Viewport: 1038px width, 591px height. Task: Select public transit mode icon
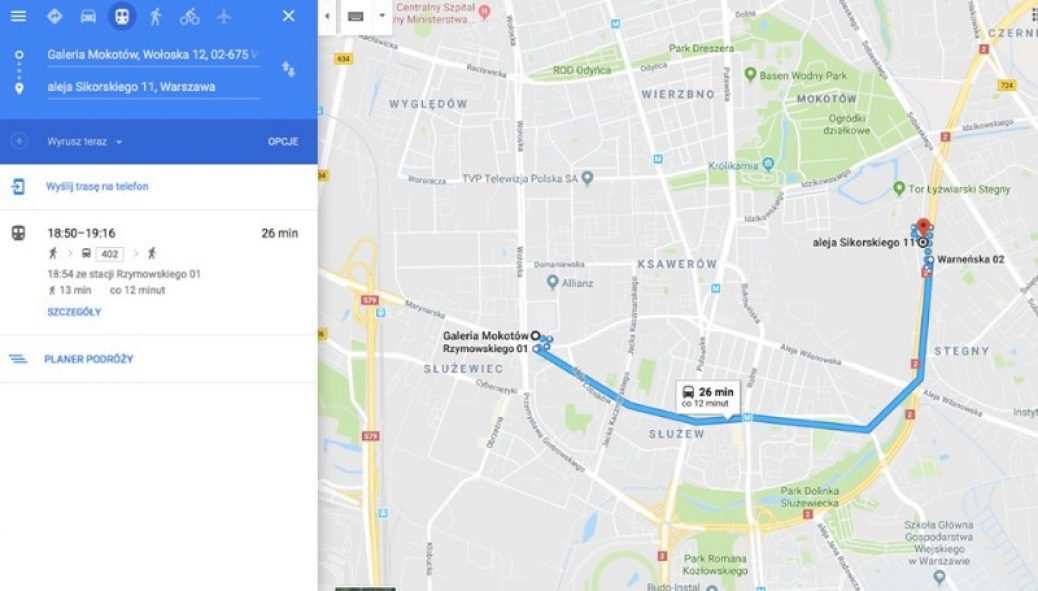click(122, 17)
